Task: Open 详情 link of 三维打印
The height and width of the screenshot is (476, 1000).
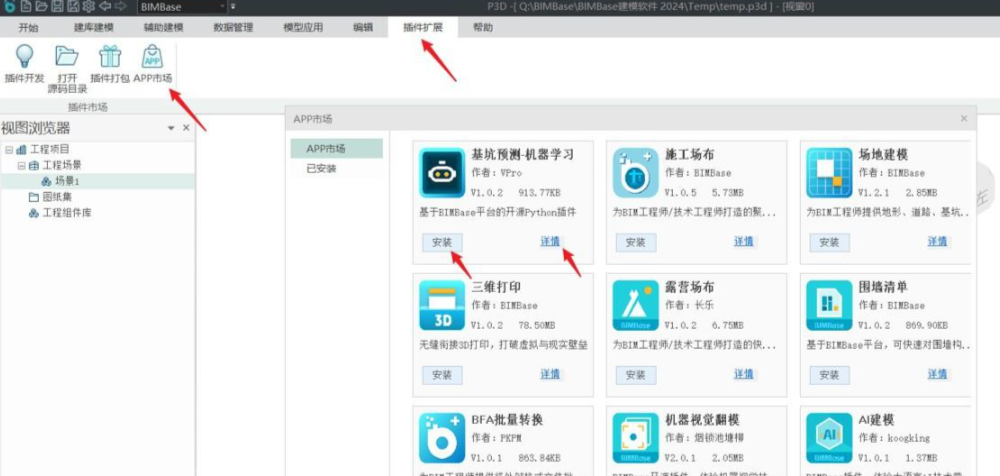Action: click(550, 374)
